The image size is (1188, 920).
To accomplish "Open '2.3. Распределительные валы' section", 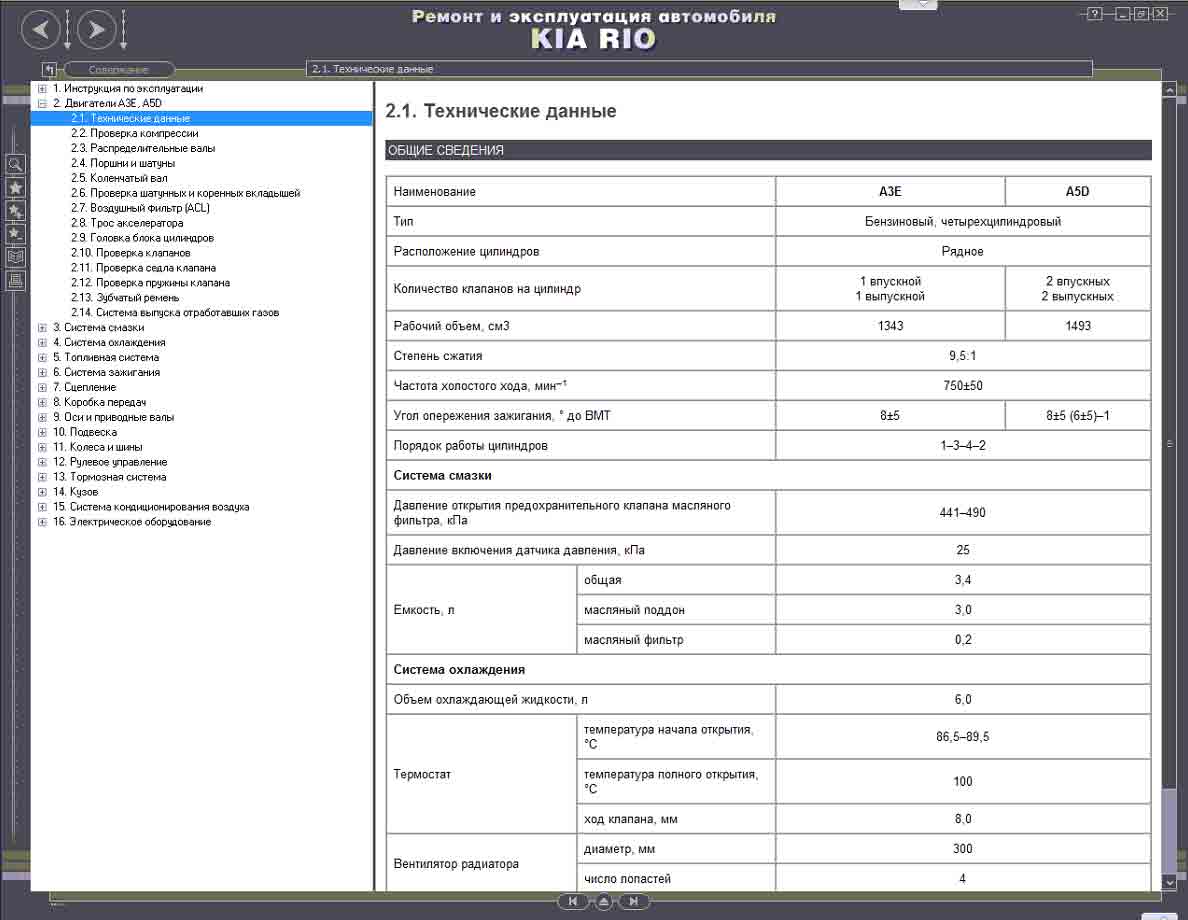I will click(143, 149).
